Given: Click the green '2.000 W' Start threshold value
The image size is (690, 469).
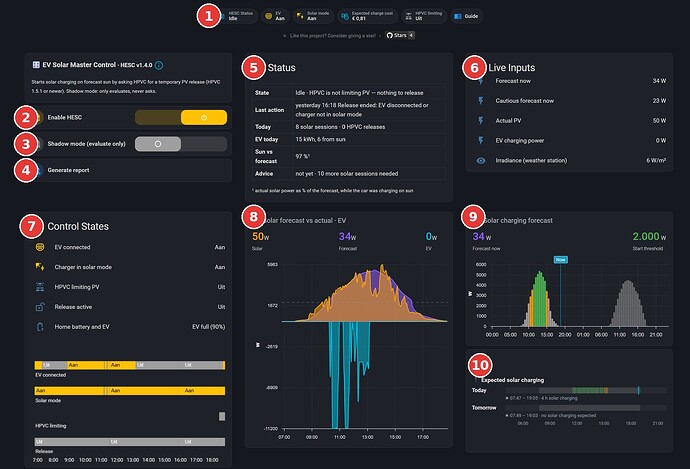Looking at the screenshot, I should [x=649, y=237].
